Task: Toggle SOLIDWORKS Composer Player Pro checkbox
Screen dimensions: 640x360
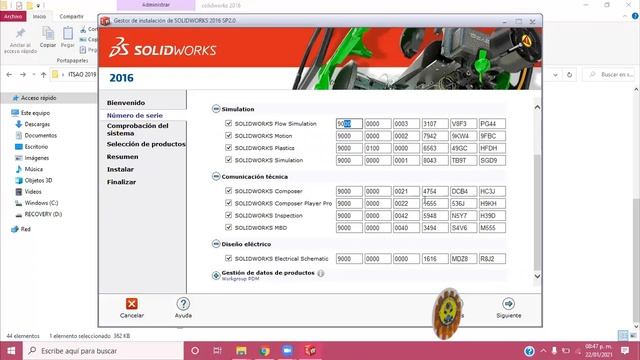Action: pyautogui.click(x=229, y=203)
